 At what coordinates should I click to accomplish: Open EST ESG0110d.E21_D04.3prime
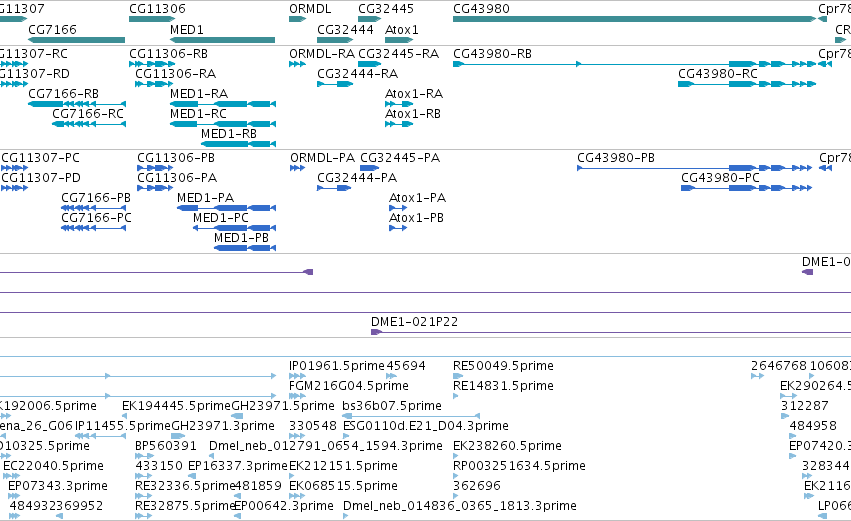click(x=426, y=426)
